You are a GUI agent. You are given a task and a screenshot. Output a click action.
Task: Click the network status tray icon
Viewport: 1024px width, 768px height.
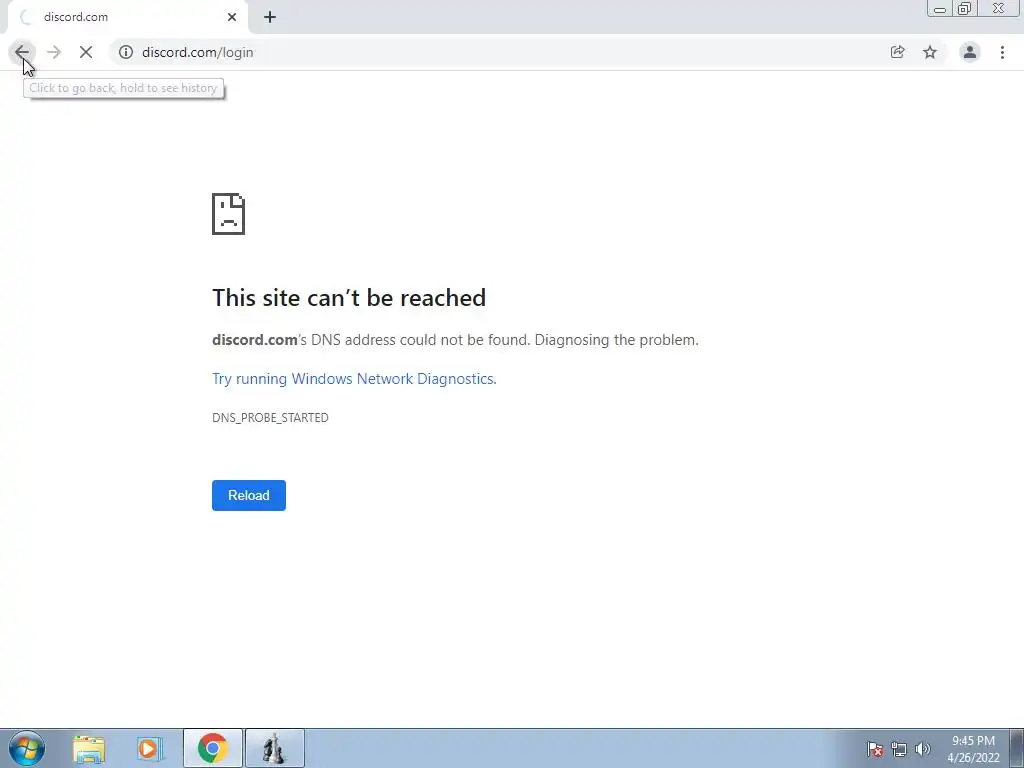pos(899,749)
